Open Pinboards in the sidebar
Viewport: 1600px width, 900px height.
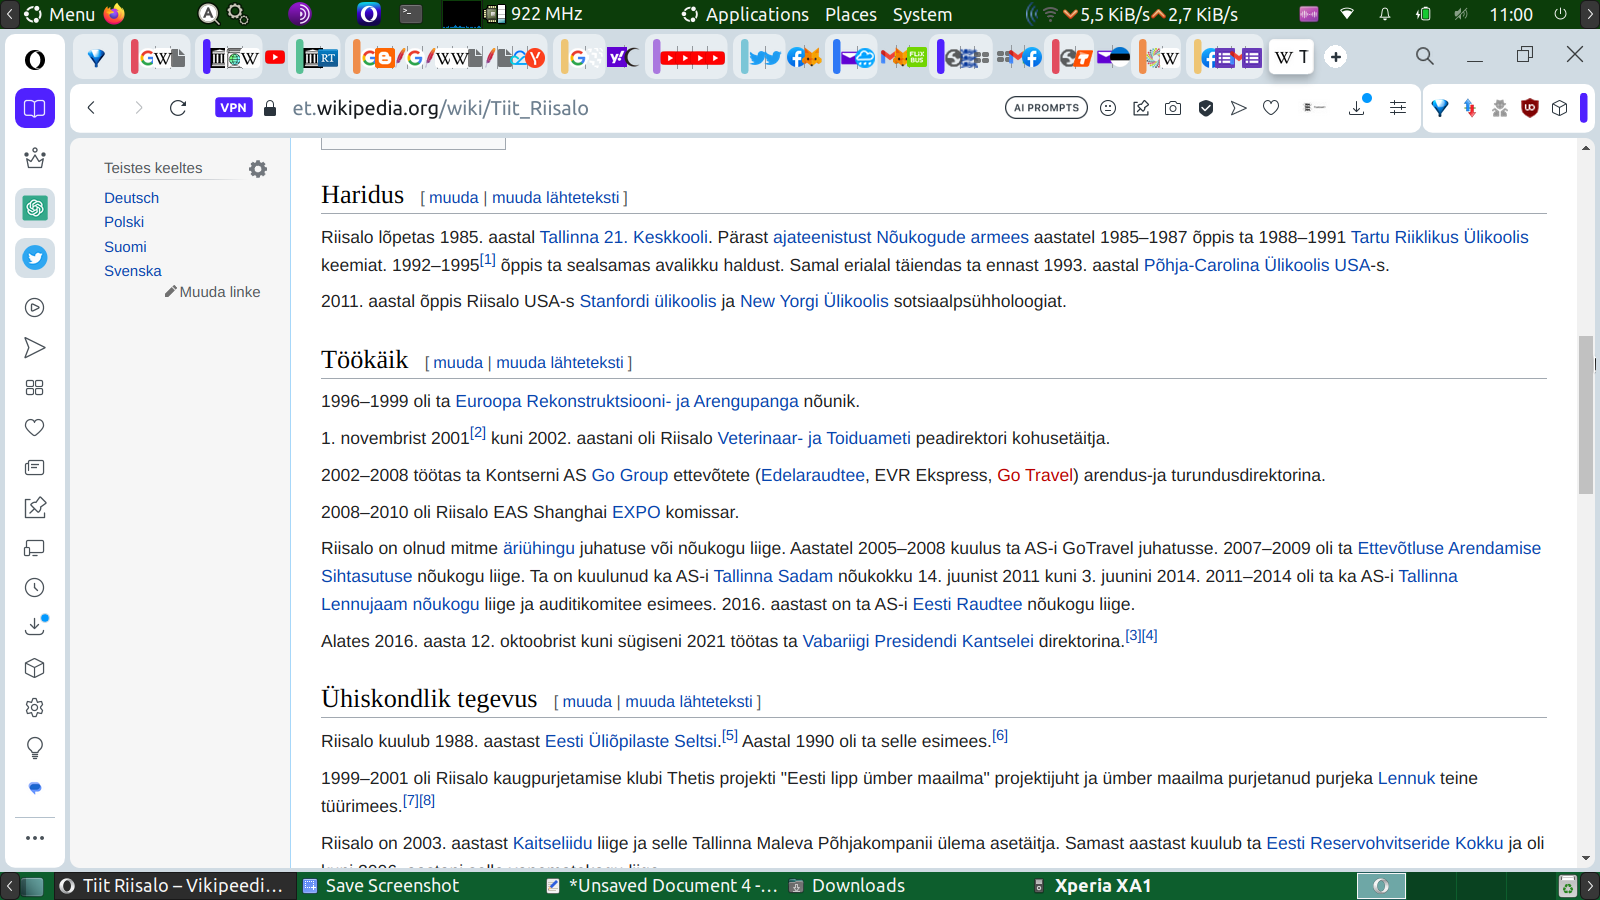point(35,508)
